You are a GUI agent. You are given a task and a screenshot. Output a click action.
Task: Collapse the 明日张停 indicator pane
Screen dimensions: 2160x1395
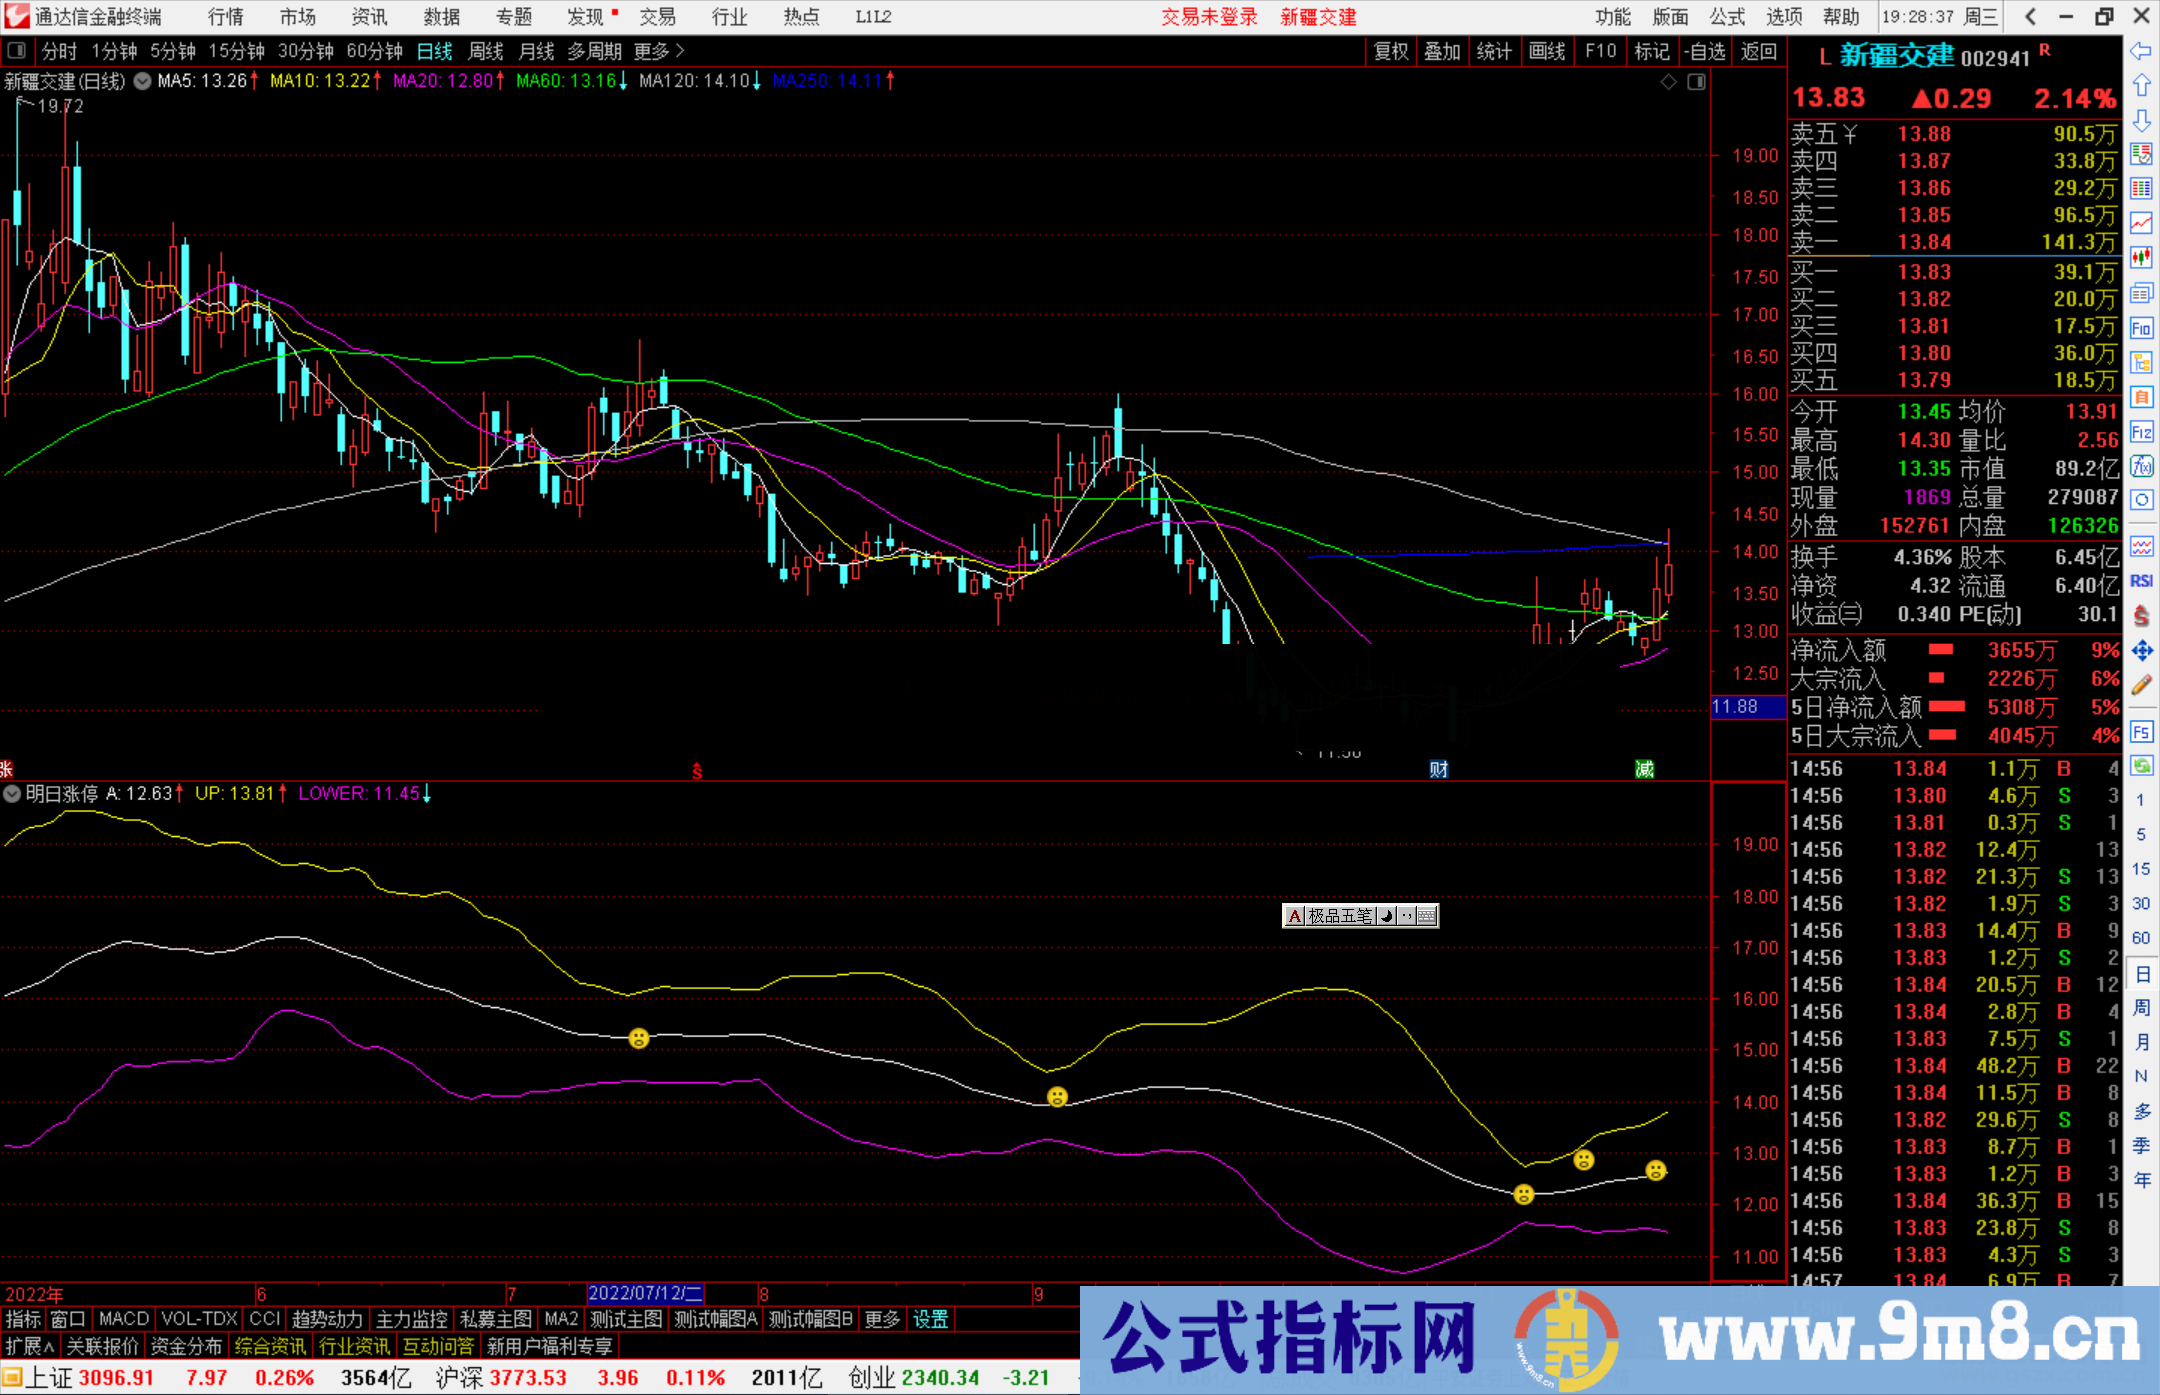[x=12, y=793]
